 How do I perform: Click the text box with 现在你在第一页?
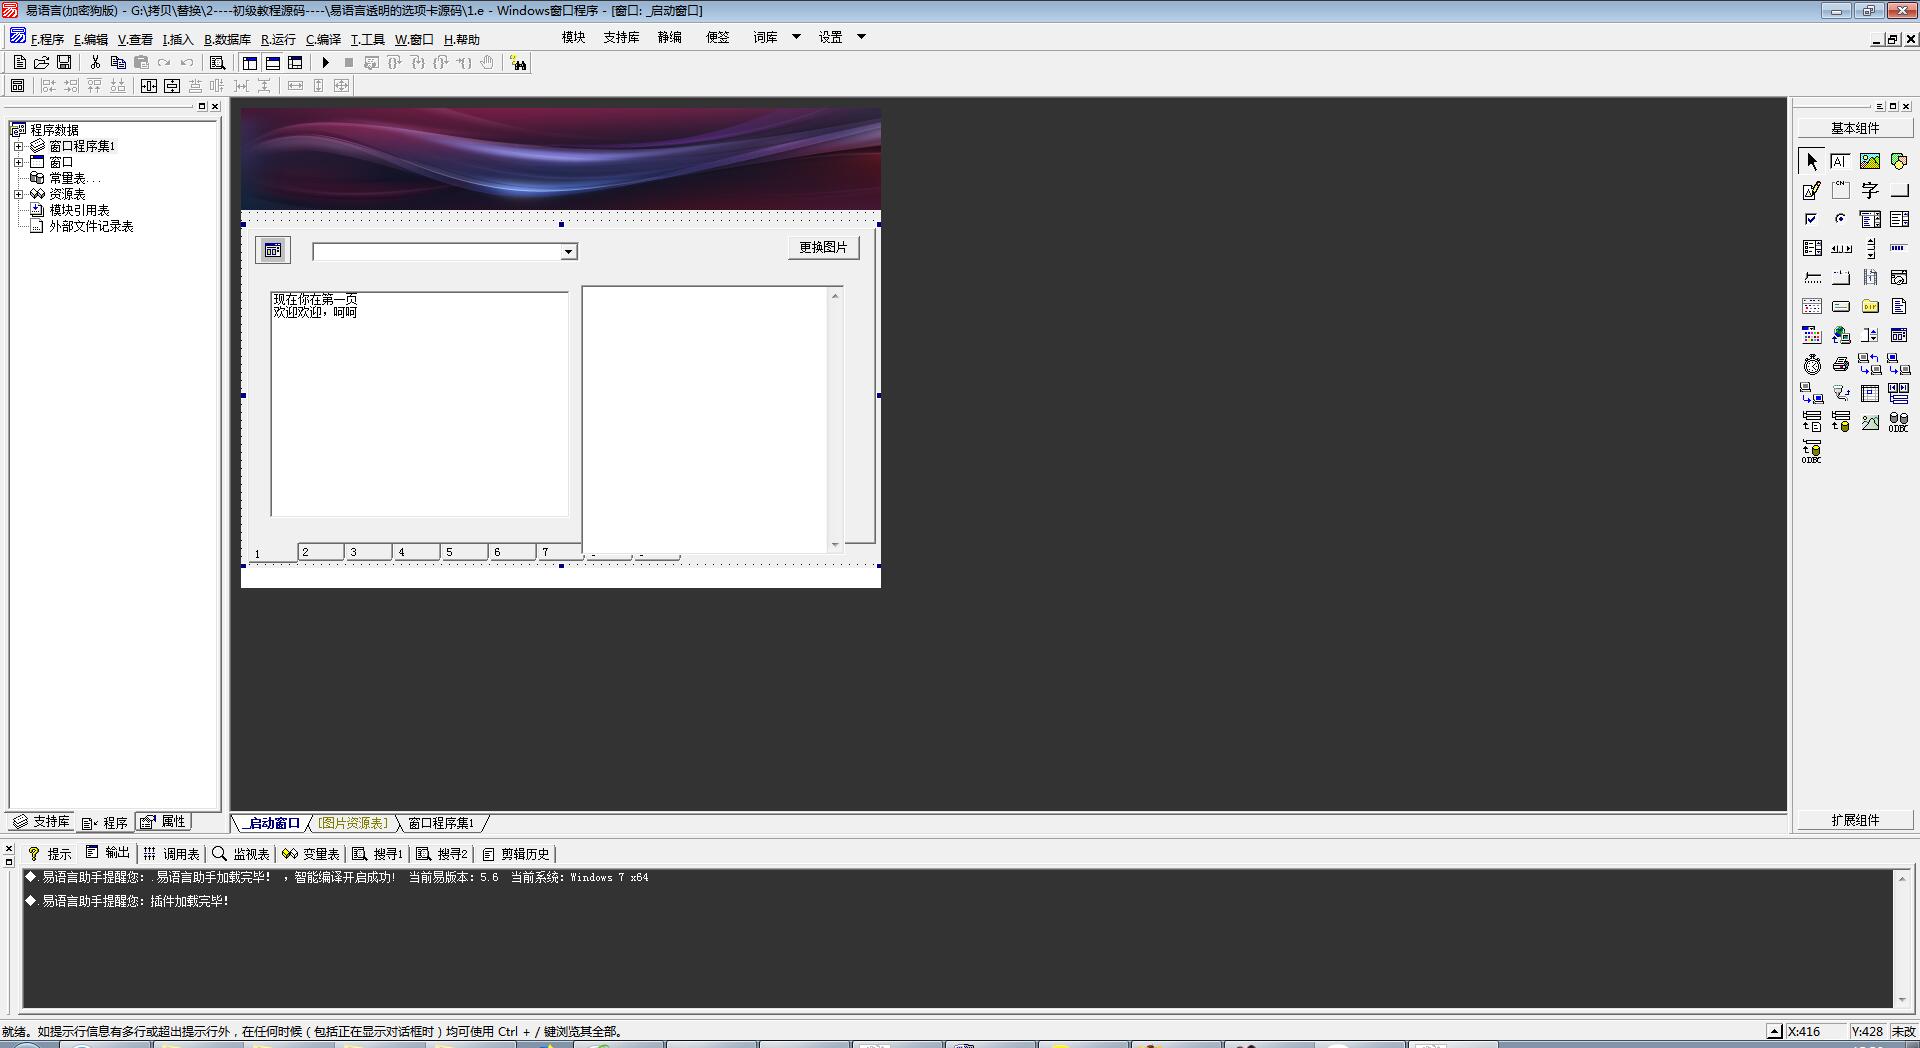[x=420, y=404]
